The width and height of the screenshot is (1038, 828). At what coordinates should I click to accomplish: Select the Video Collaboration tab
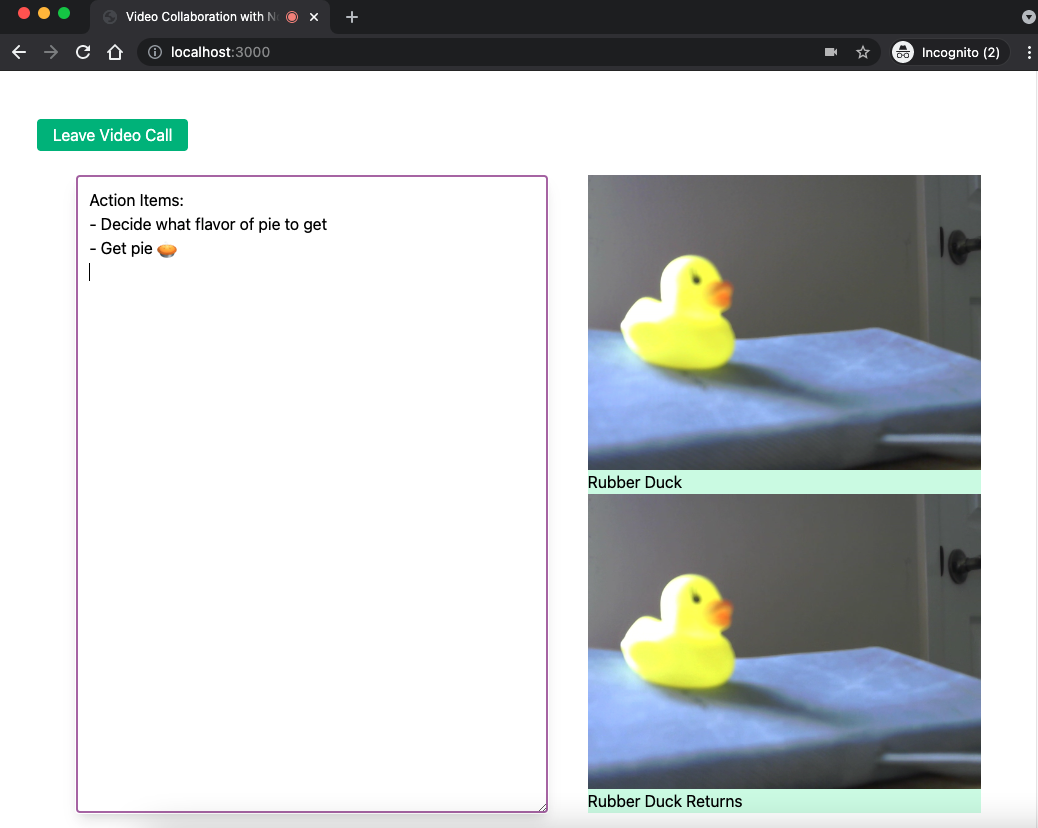[x=209, y=17]
